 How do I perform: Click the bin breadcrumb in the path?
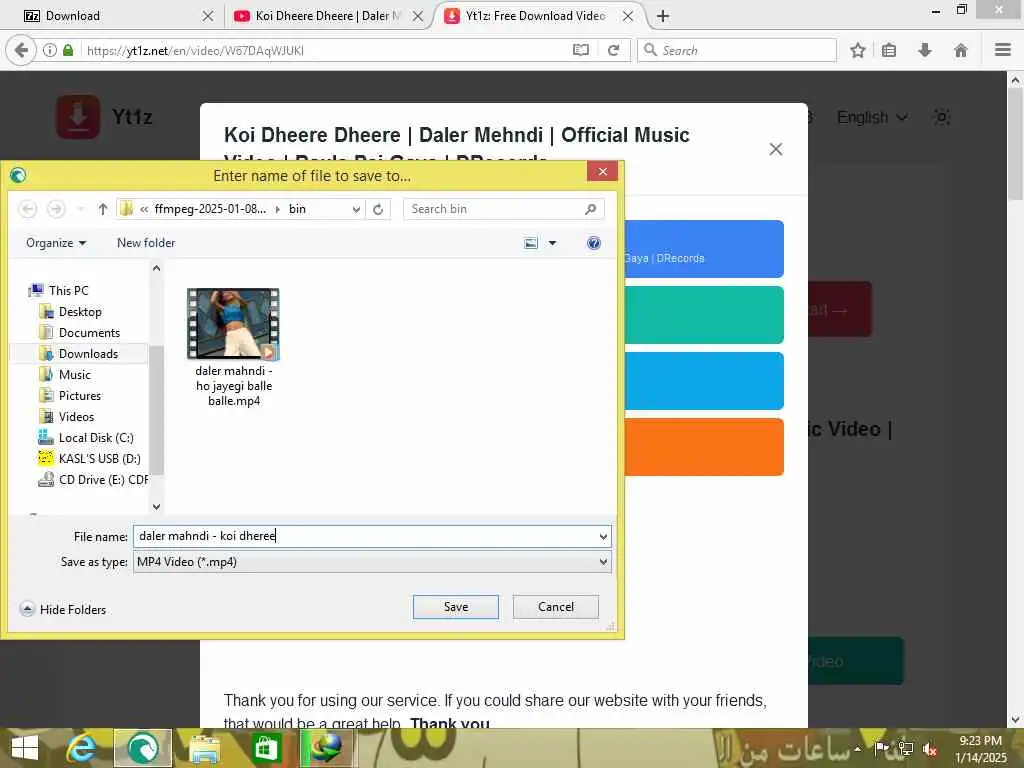pos(297,209)
